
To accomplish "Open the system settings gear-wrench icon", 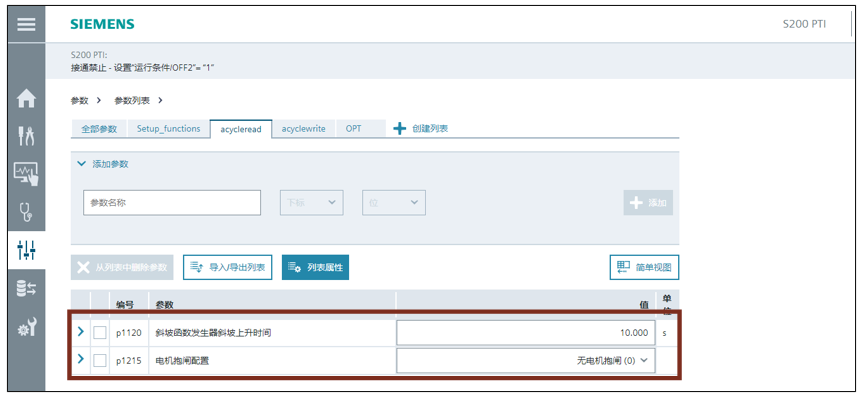I will click(26, 326).
